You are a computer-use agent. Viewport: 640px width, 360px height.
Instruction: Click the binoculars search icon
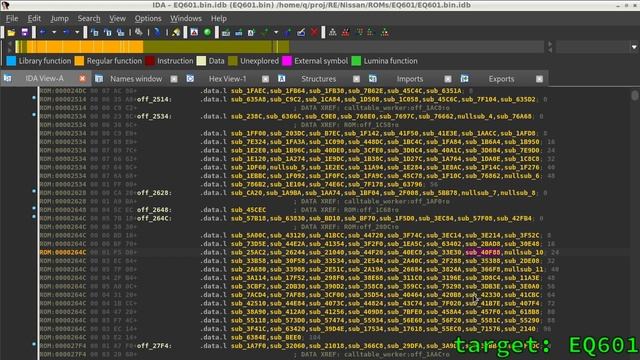point(139,32)
